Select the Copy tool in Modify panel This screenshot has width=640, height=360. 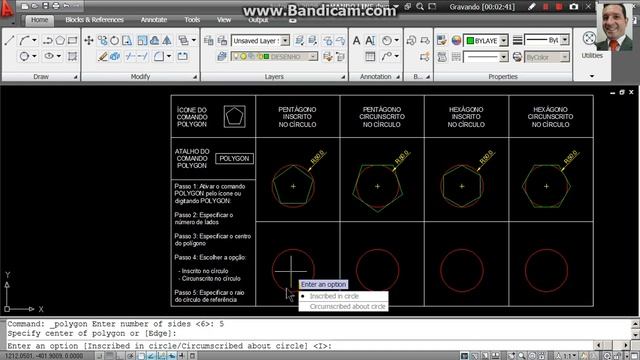(x=102, y=40)
